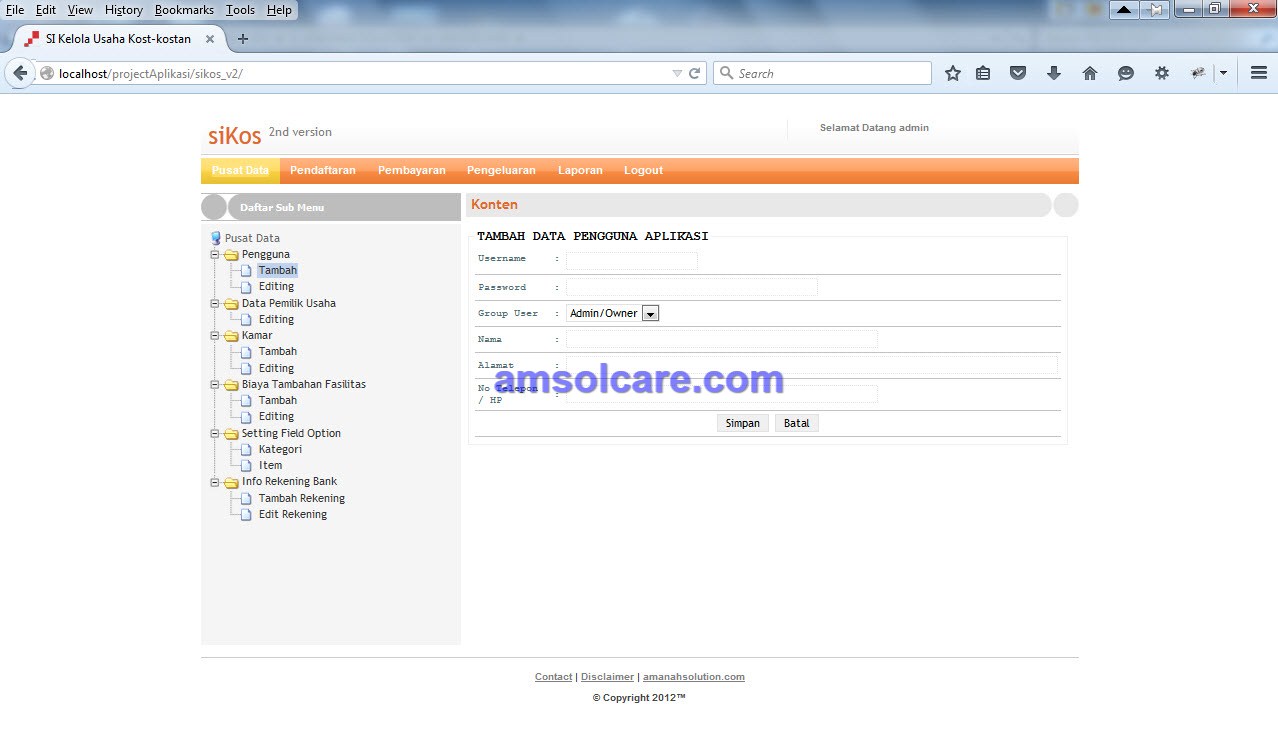Close the SI Kelola Usaha Kost-kostan tab
The image size is (1278, 756).
210,39
